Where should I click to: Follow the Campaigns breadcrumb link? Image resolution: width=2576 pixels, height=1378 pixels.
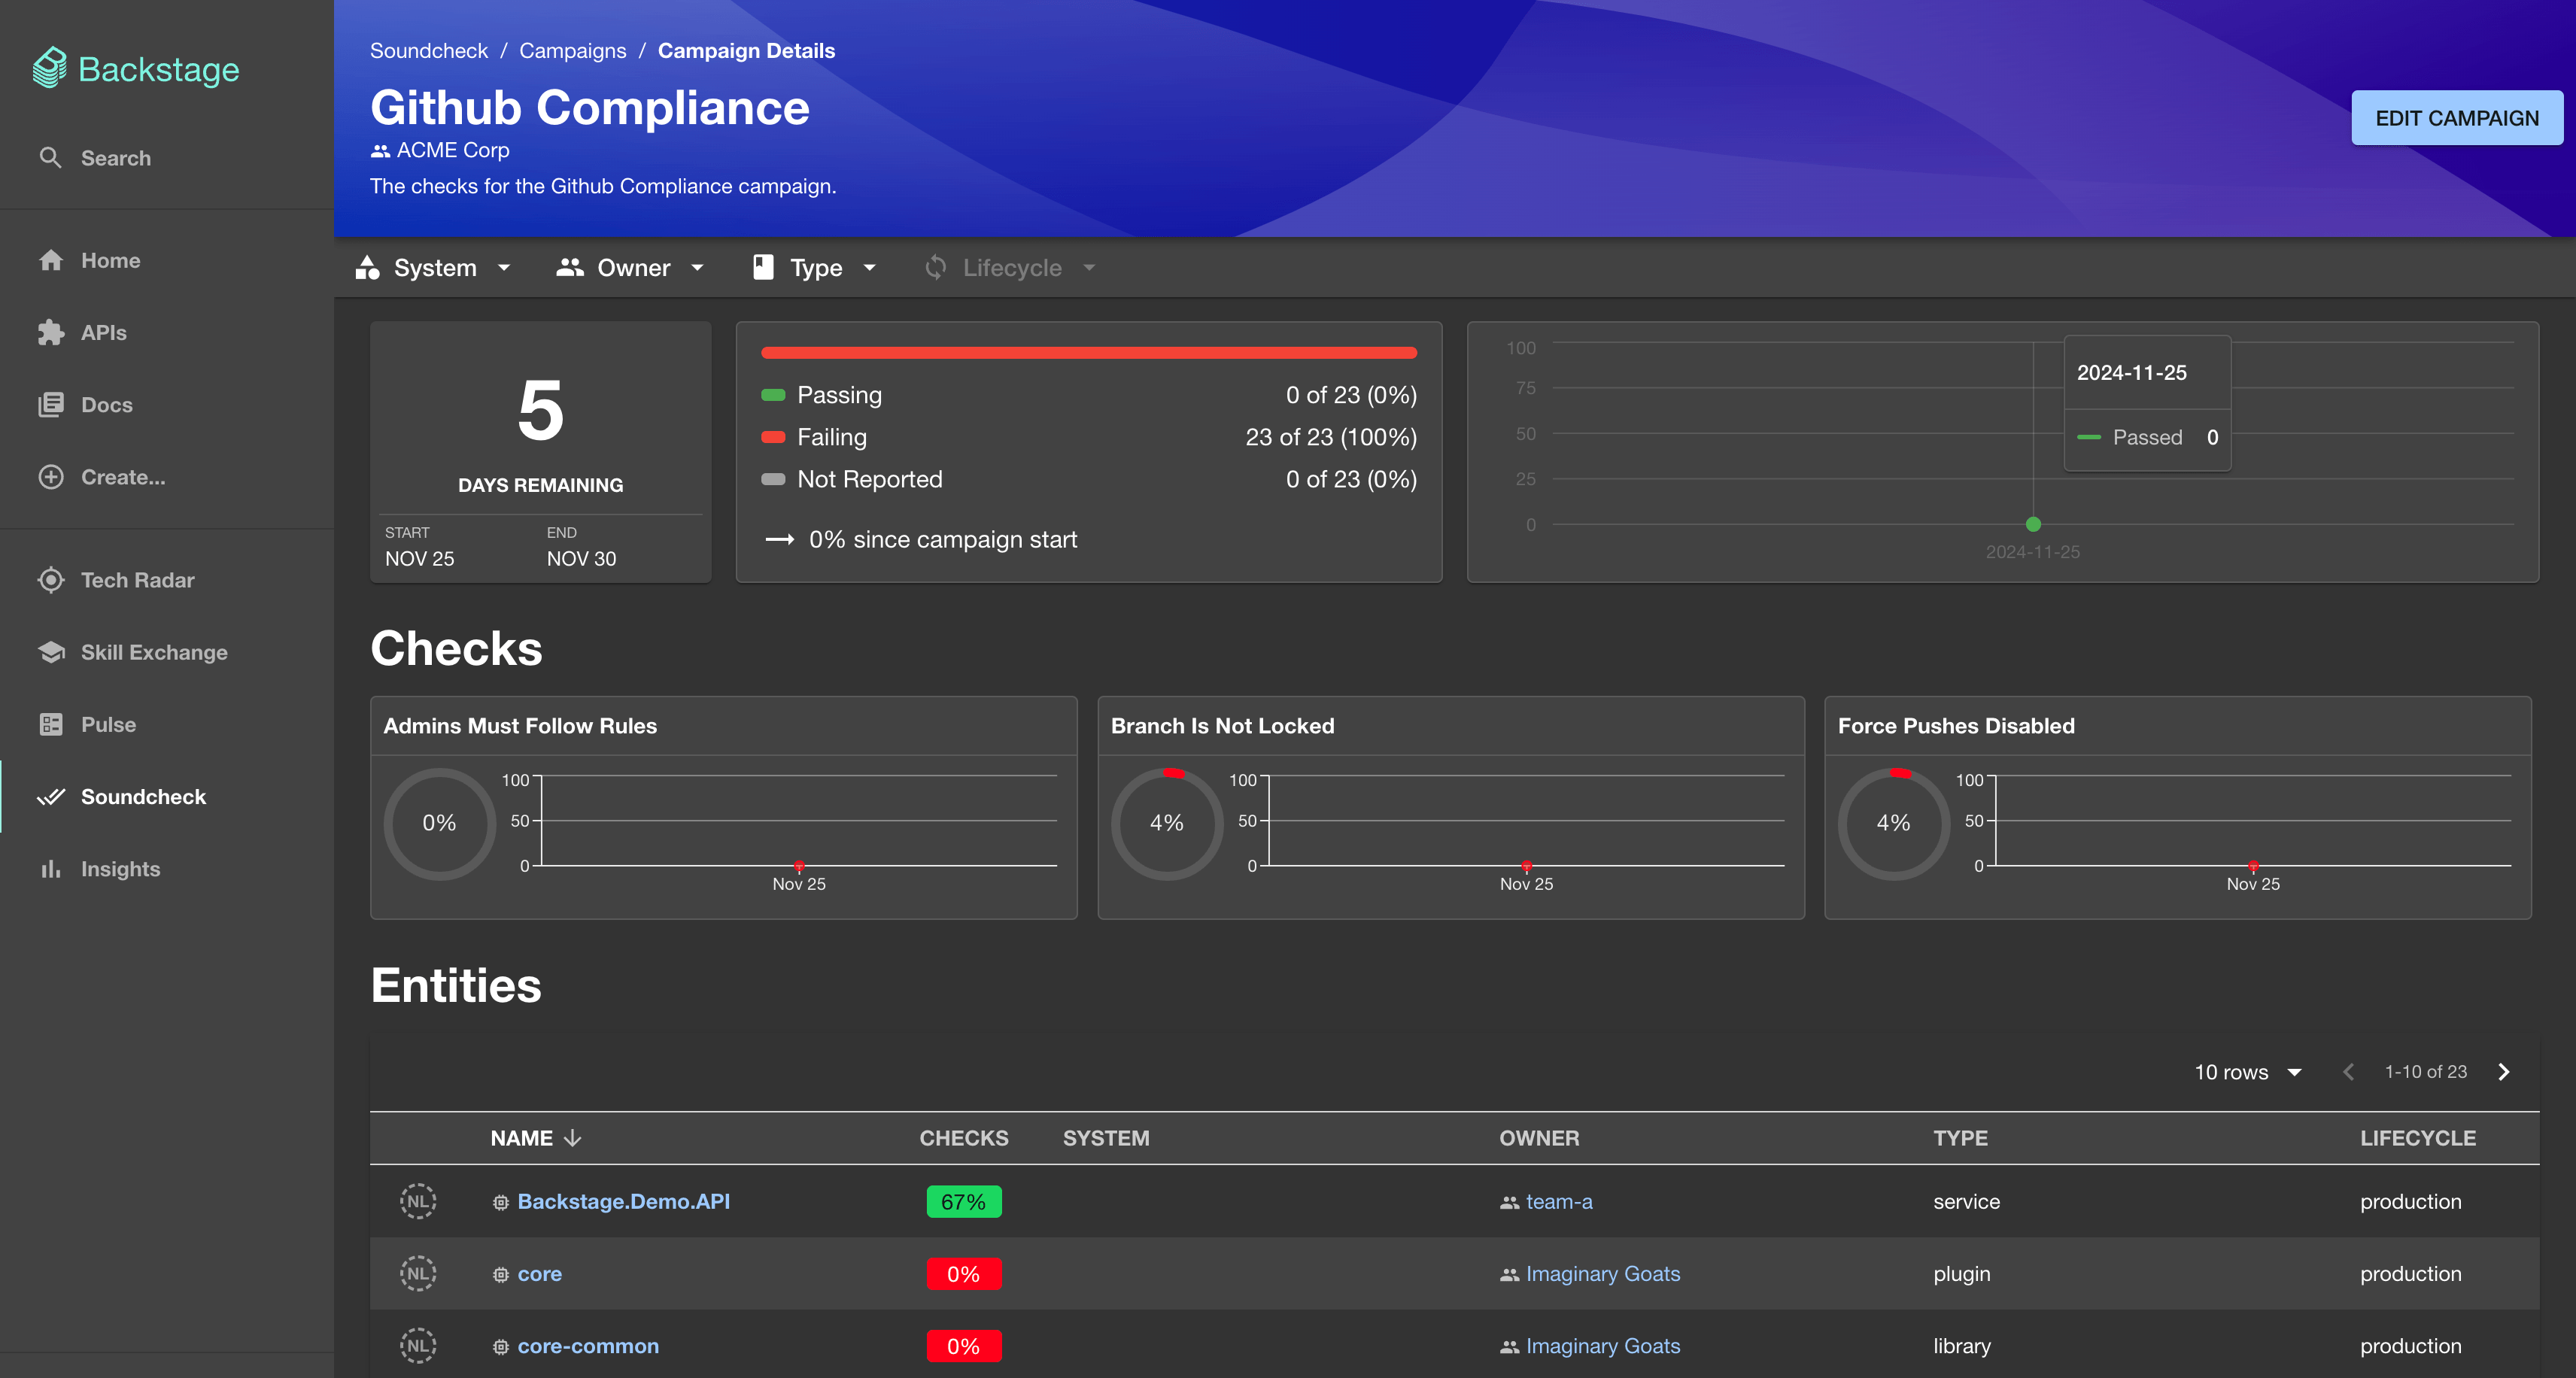[x=572, y=51]
